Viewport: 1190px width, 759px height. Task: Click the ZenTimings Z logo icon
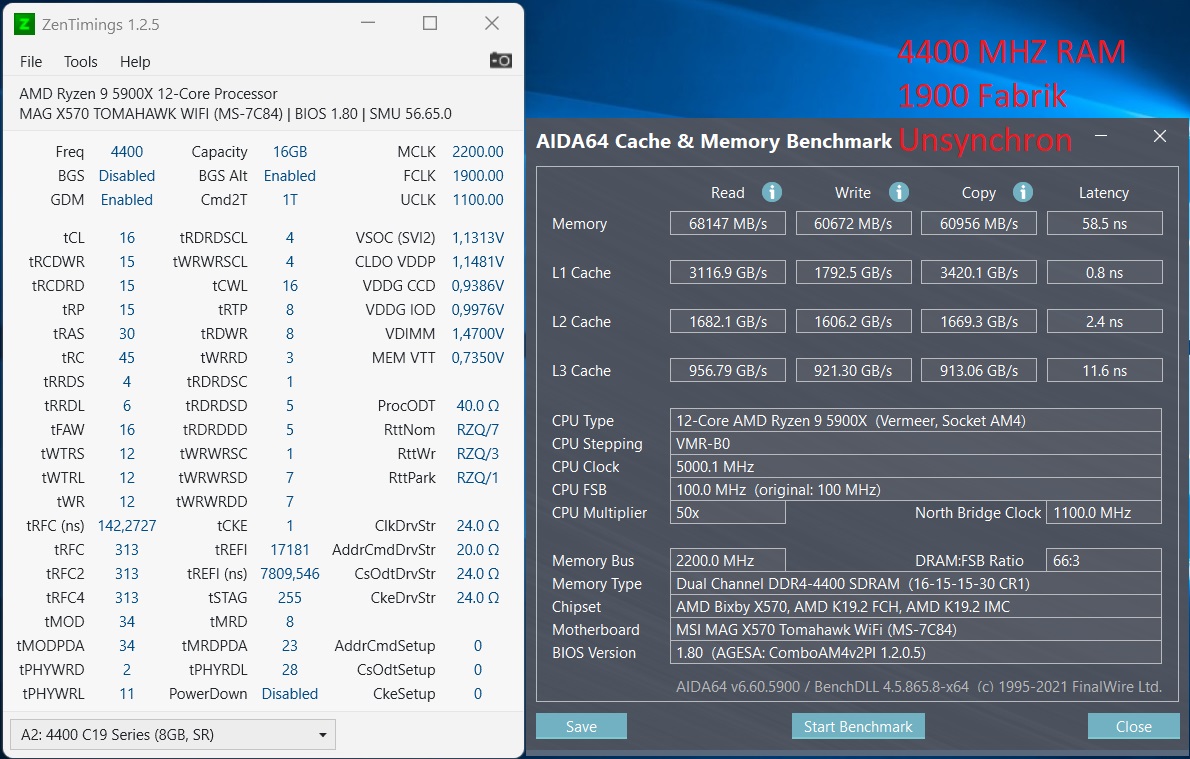click(22, 23)
